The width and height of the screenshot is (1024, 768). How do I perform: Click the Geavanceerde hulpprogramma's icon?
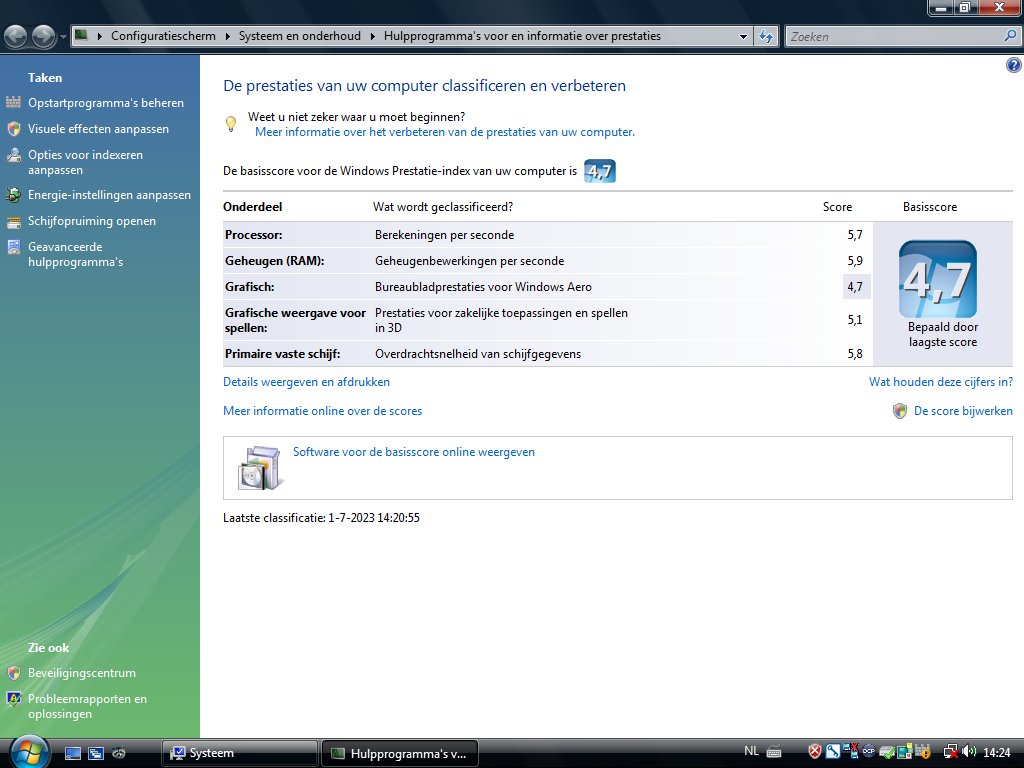pos(14,247)
